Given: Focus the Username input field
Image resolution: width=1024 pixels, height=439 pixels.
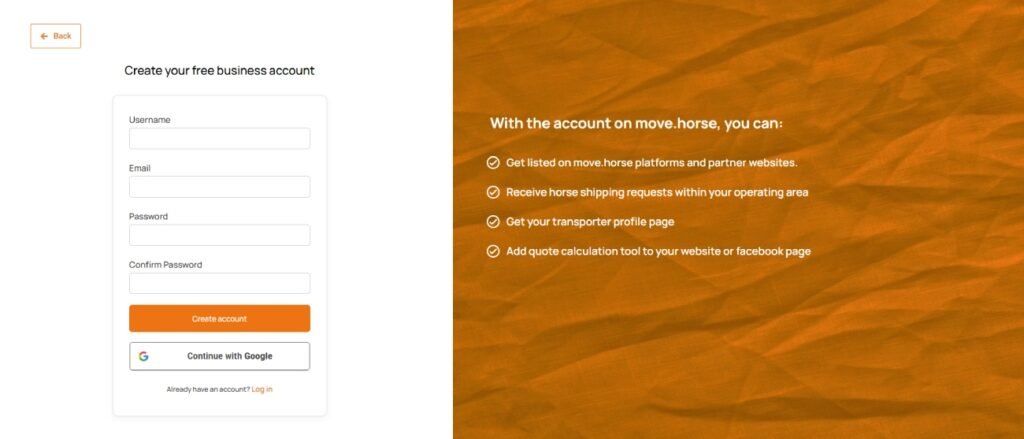Looking at the screenshot, I should coord(219,138).
